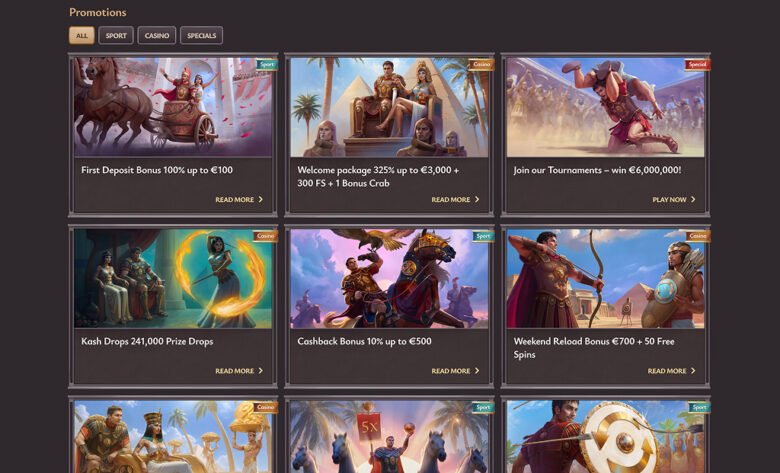This screenshot has width=780, height=473.
Task: Open Read More for Kash Drops
Action: point(239,371)
